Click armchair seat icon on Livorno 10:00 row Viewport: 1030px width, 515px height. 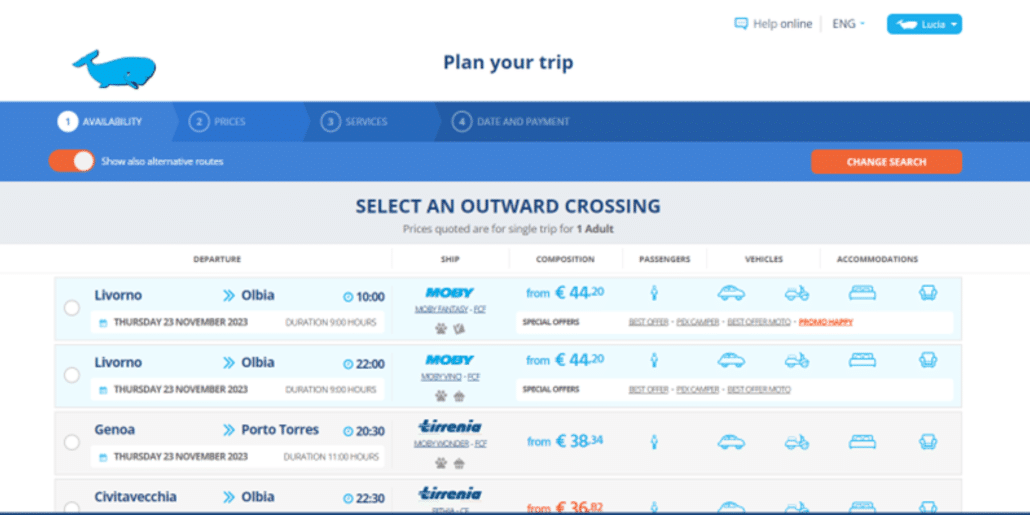coord(928,293)
